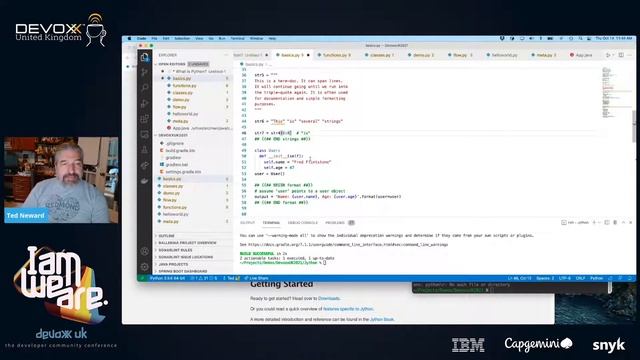Viewport: 640px width, 360px height.
Task: Open the Run button dropdown arrow
Action: click(612, 55)
